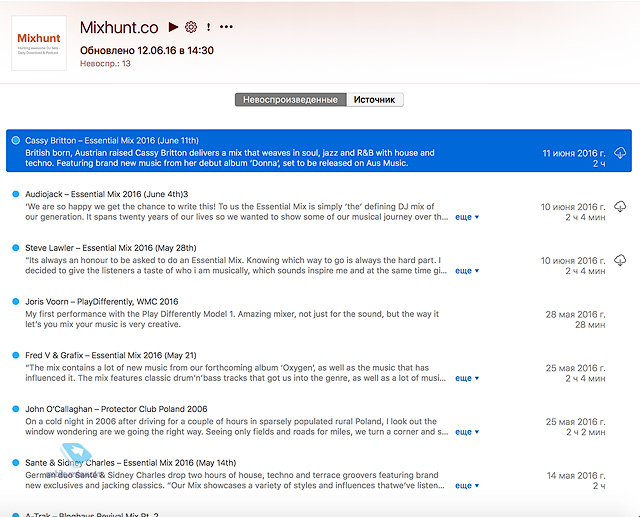Toggle unplayed dot for Audiojack episode
This screenshot has height=517, width=640.
coord(16,194)
